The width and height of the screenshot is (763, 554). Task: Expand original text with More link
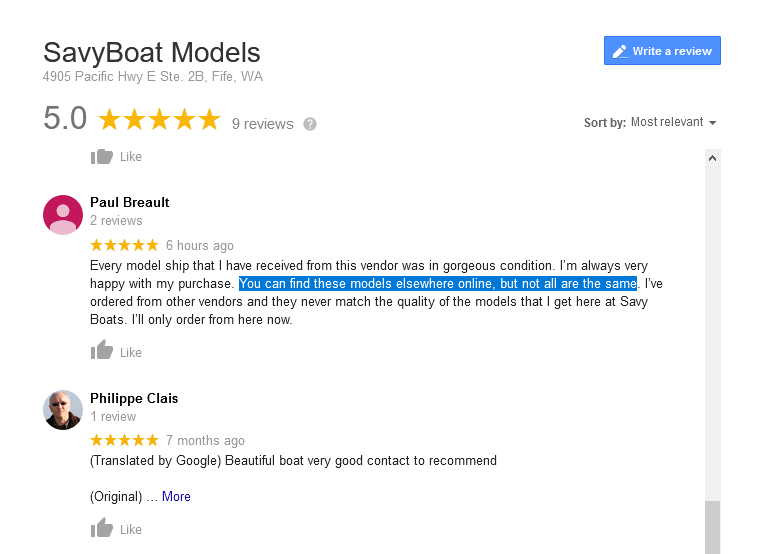click(176, 496)
